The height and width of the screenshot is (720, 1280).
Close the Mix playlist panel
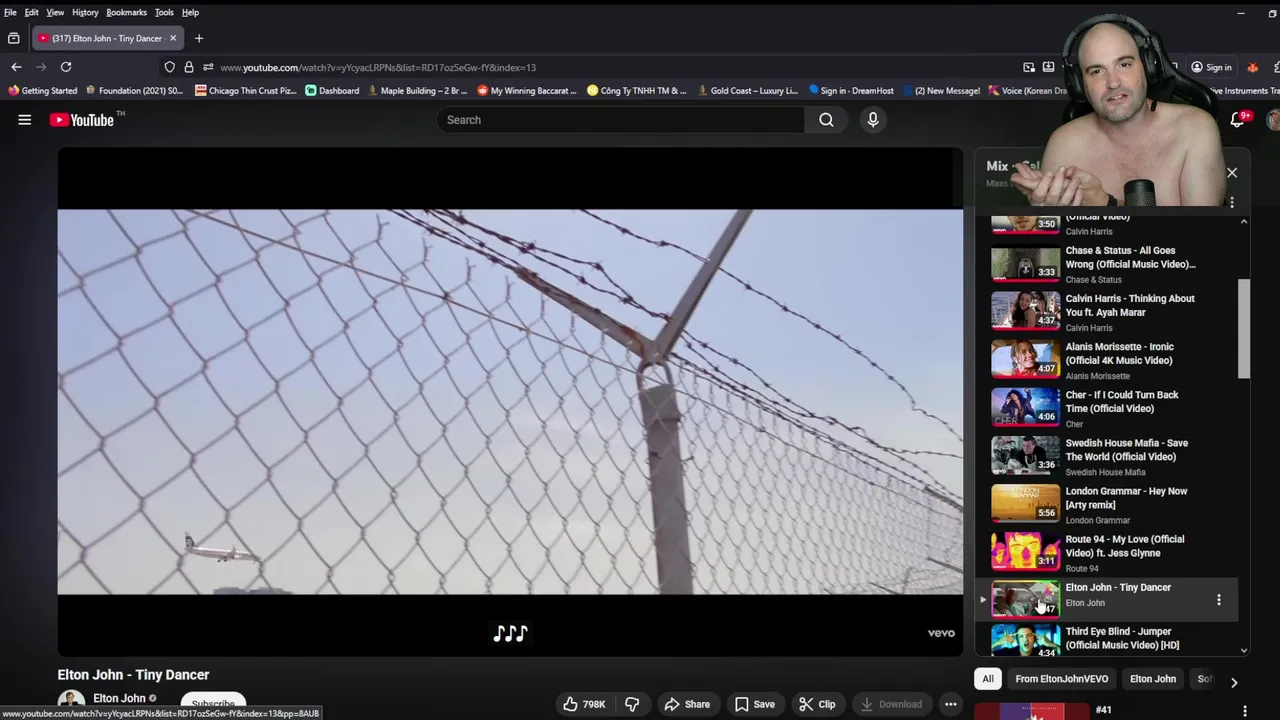point(1232,173)
